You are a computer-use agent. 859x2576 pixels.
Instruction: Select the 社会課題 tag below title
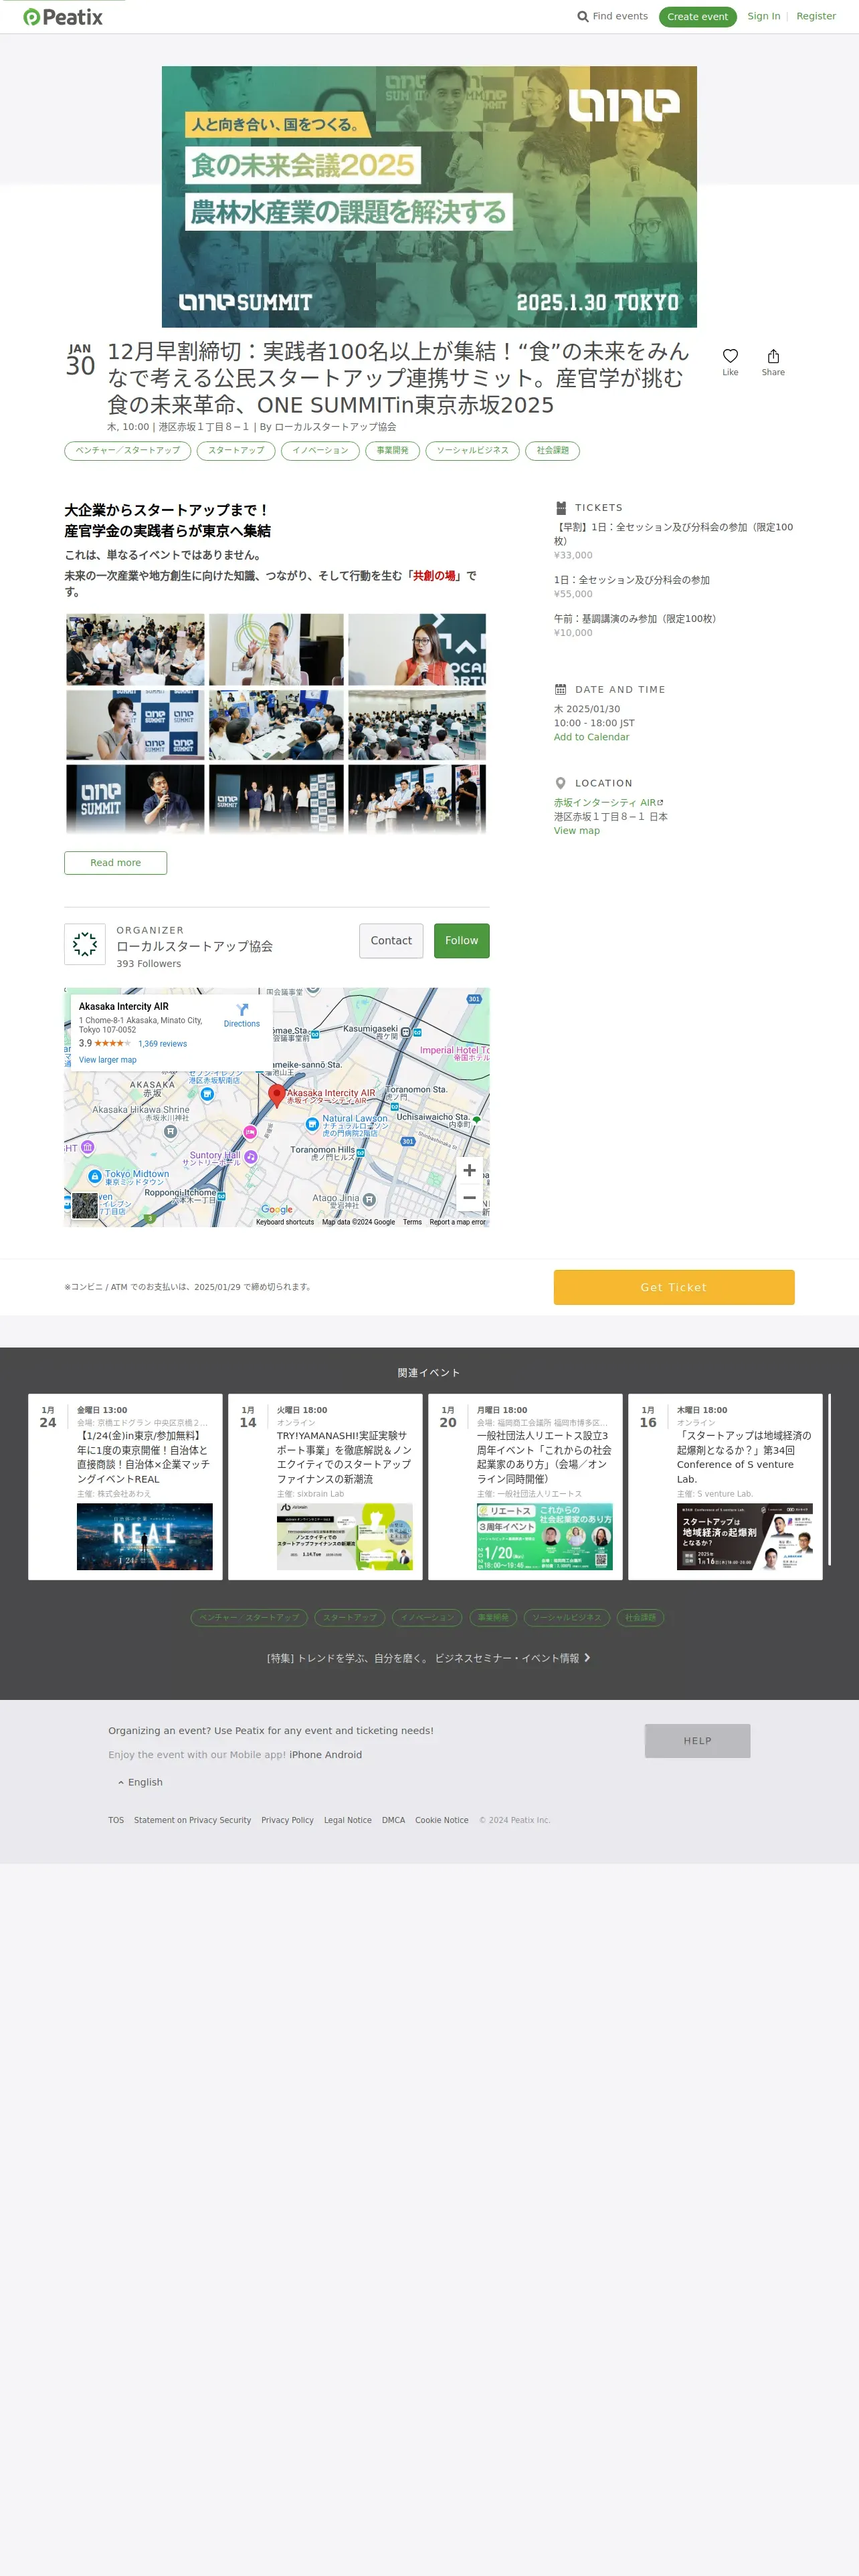pyautogui.click(x=553, y=451)
